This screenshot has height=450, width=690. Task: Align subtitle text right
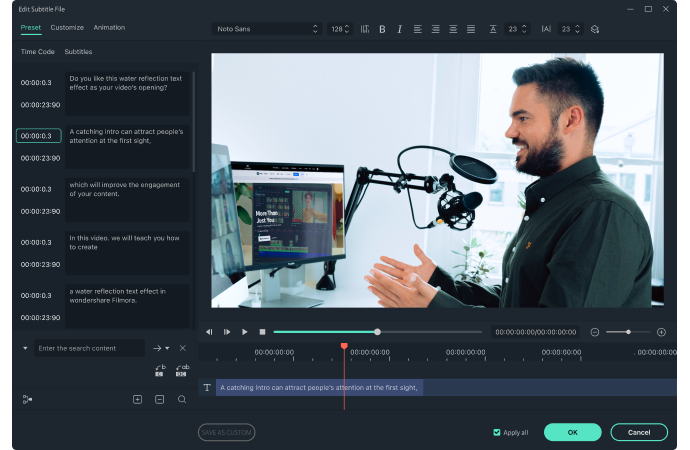435,29
